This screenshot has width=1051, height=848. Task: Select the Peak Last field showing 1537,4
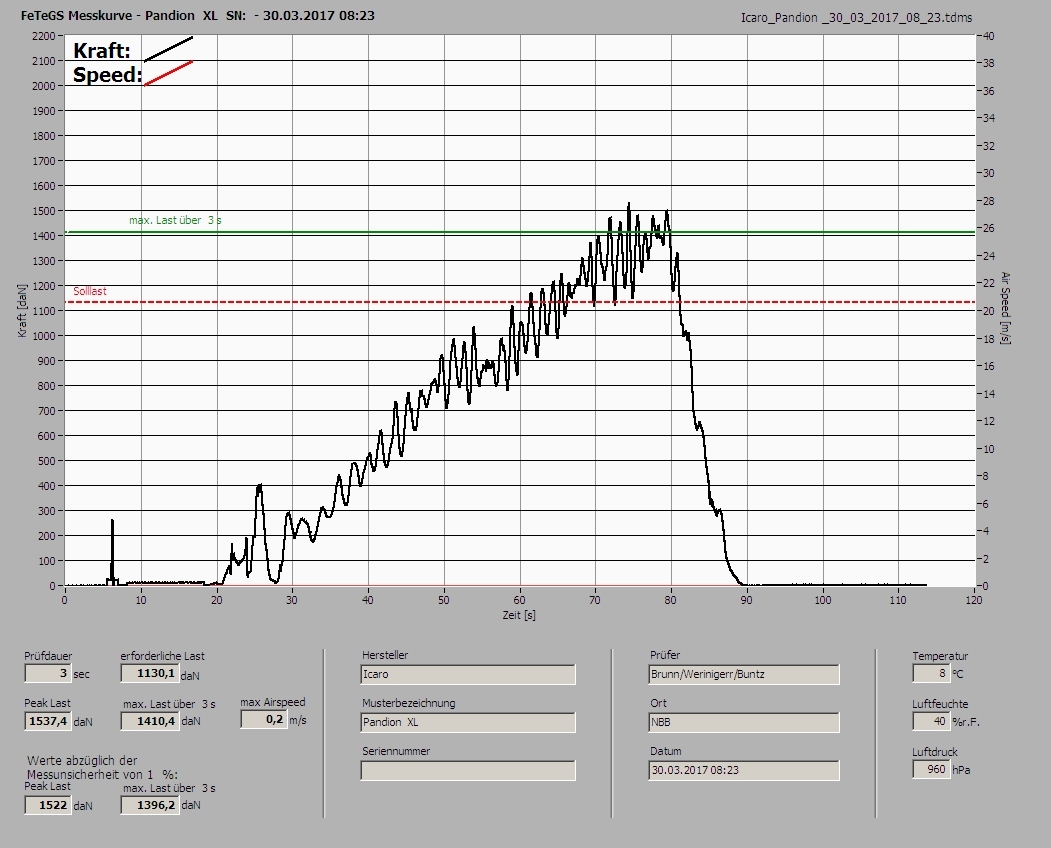click(x=48, y=721)
